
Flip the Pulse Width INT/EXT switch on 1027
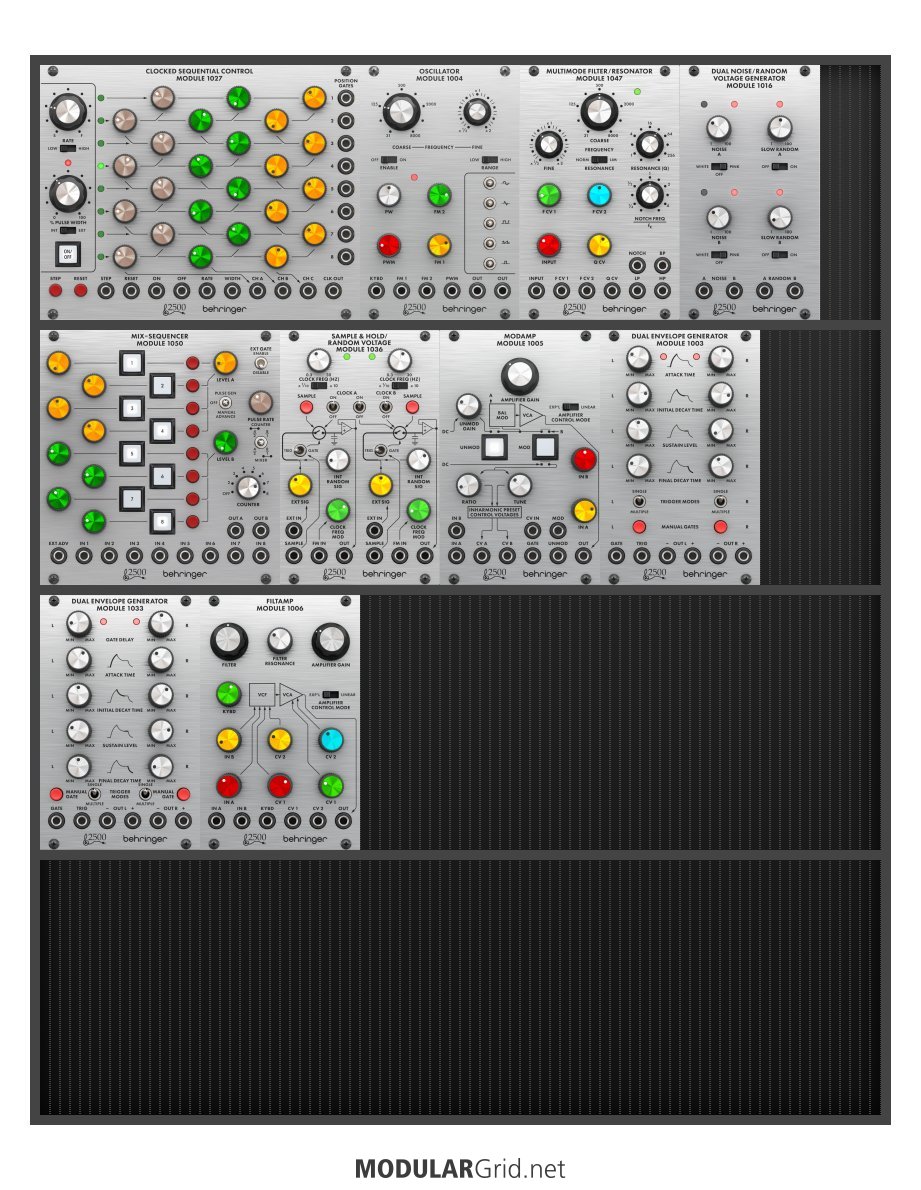[68, 230]
